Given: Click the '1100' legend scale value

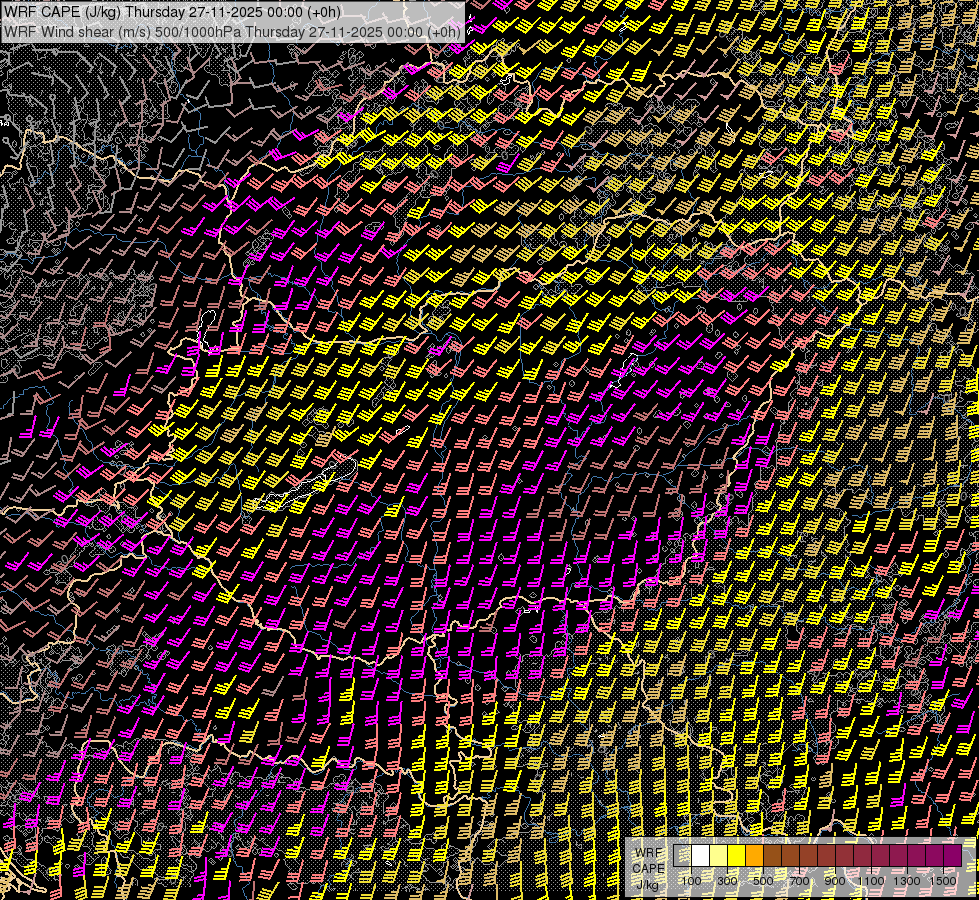Looking at the screenshot, I should pyautogui.click(x=871, y=881).
